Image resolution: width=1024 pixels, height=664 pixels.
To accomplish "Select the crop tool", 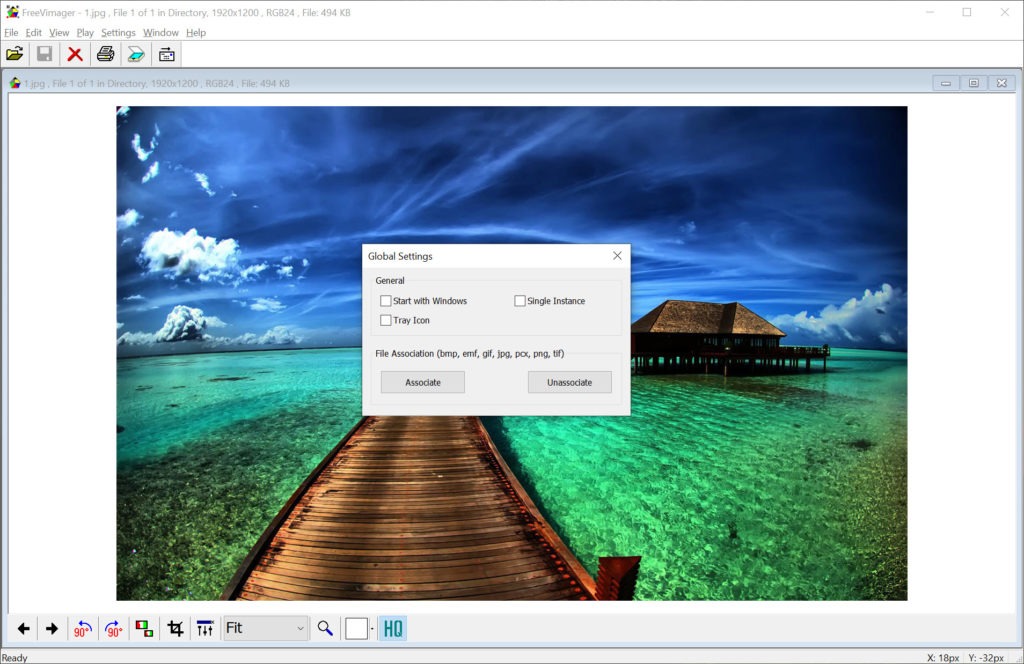I will tap(176, 629).
